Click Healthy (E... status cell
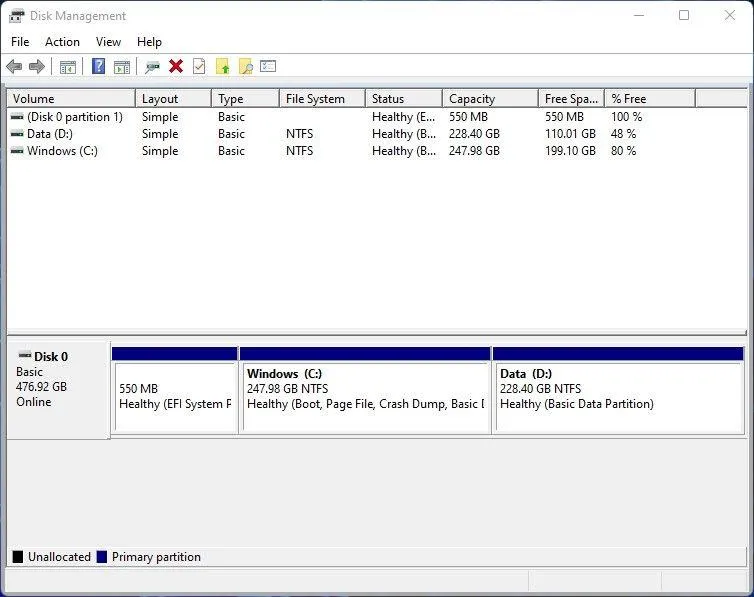 [x=403, y=117]
